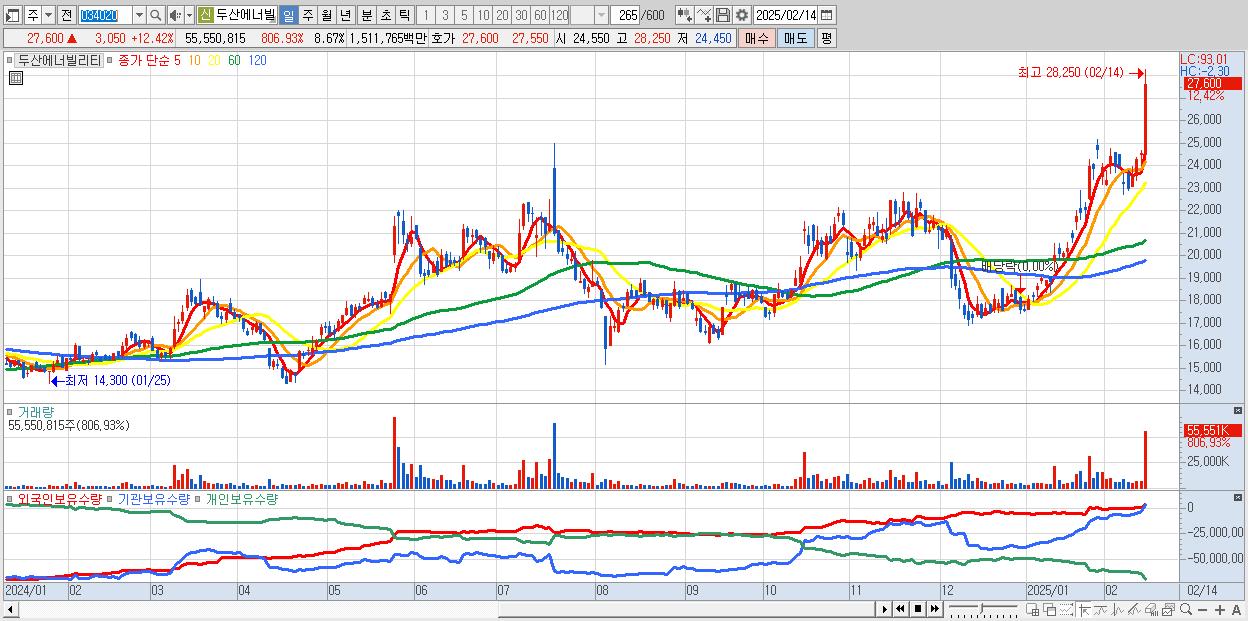Click the pencil drawing tool icon
This screenshot has height=621, width=1248.
pos(1134,609)
